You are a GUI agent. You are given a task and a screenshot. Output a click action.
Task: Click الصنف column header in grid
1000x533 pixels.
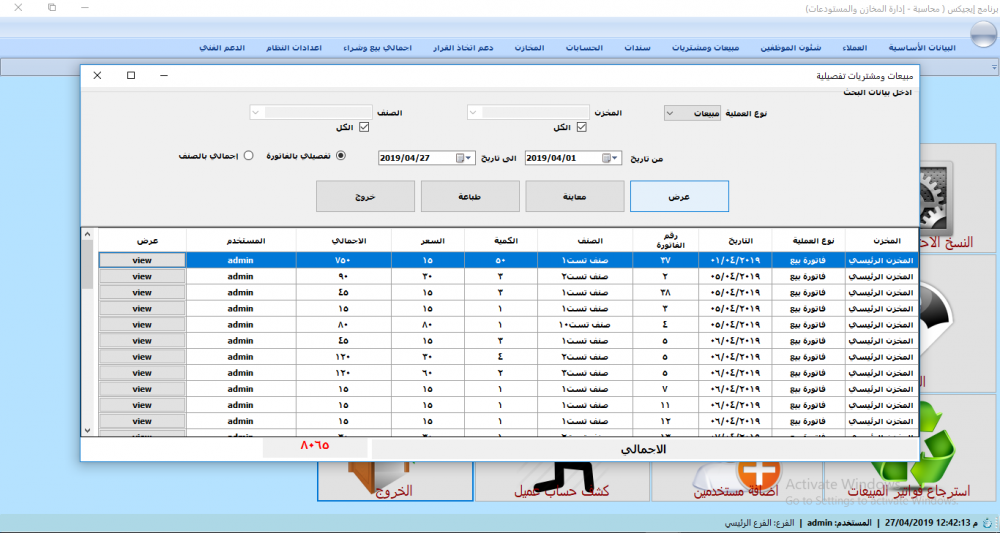pos(585,241)
